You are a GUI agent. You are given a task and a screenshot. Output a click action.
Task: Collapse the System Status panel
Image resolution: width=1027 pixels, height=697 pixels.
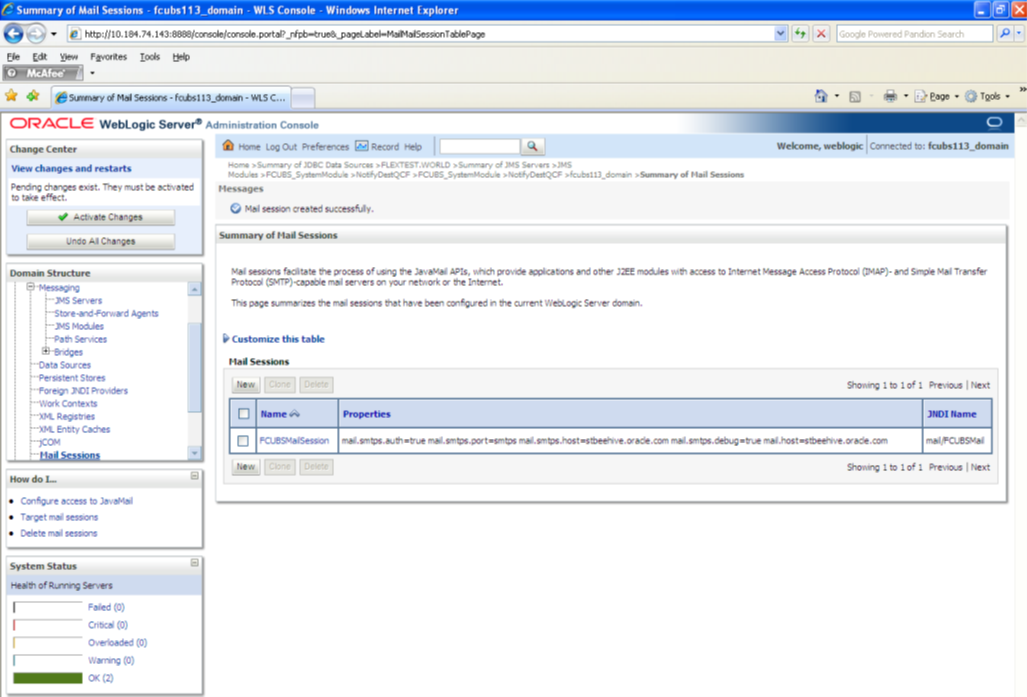pyautogui.click(x=195, y=563)
